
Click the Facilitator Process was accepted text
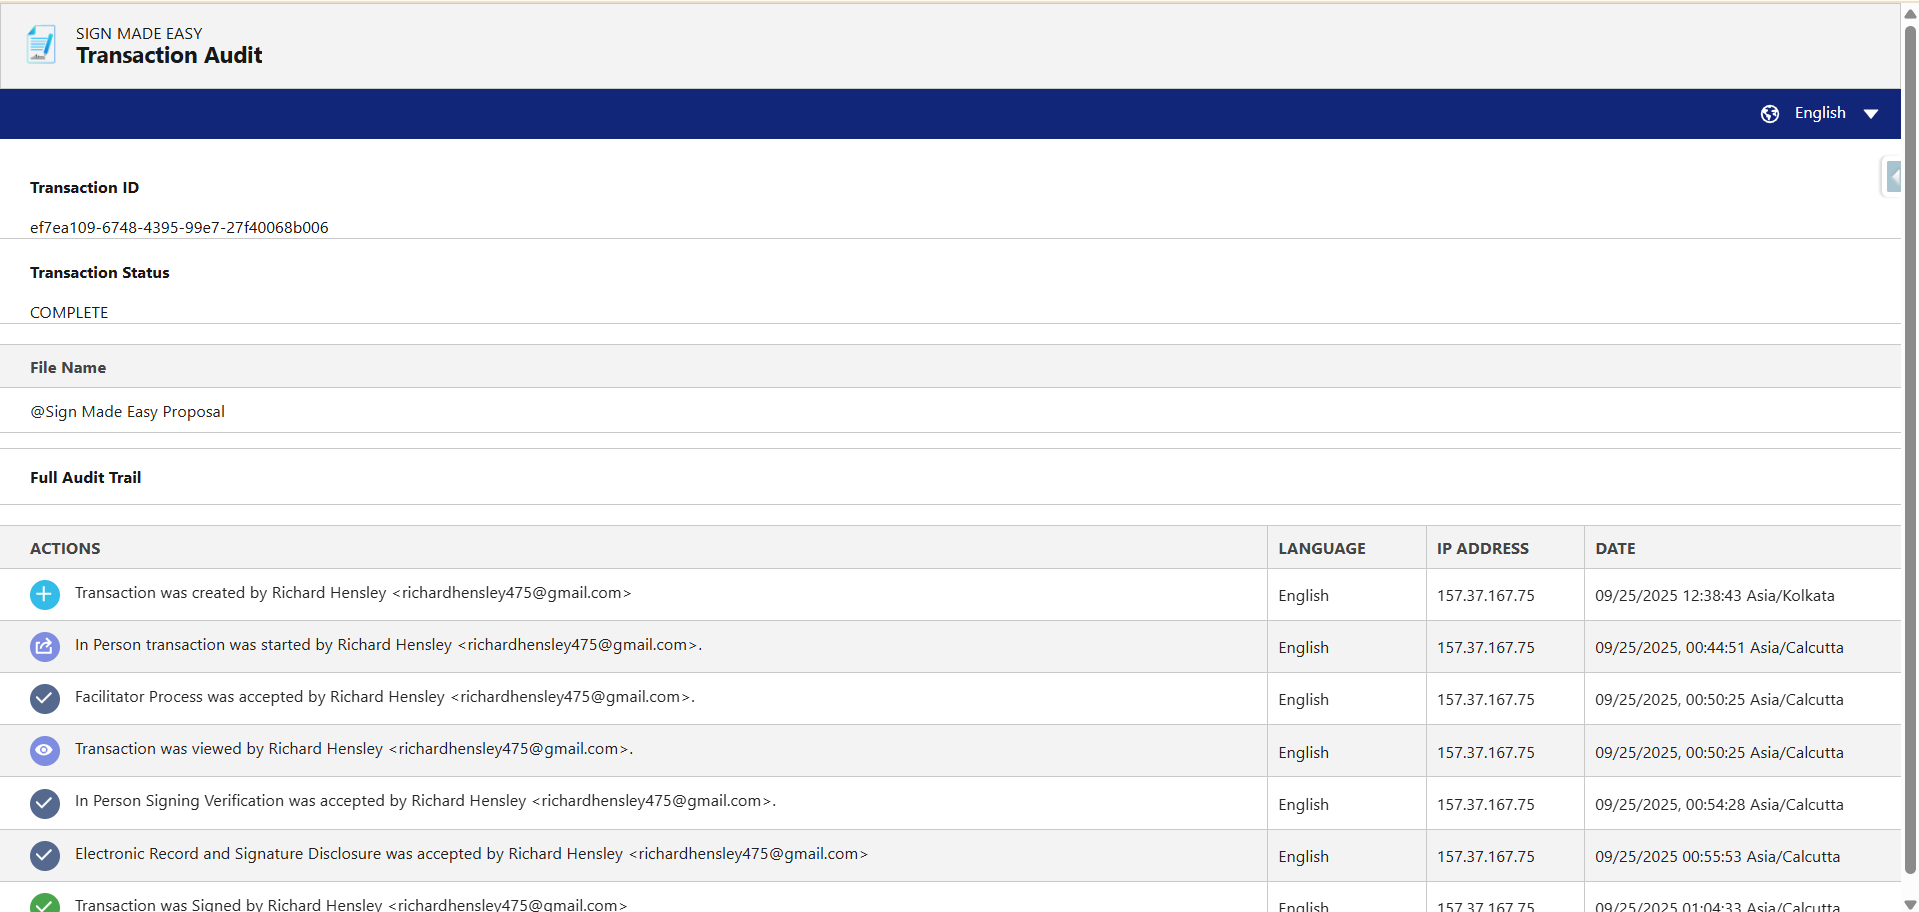[385, 697]
